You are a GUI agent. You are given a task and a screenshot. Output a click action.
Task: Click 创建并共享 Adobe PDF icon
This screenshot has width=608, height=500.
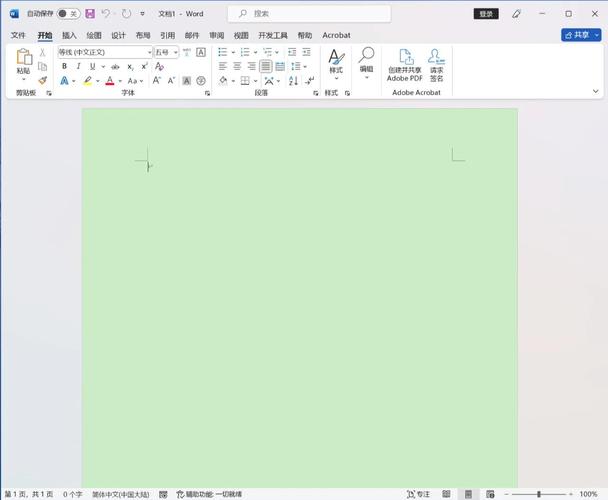point(405,65)
